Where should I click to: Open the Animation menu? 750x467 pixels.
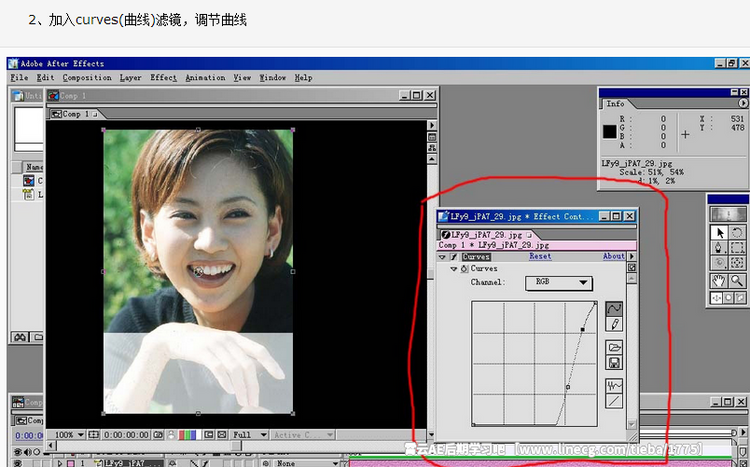[205, 78]
